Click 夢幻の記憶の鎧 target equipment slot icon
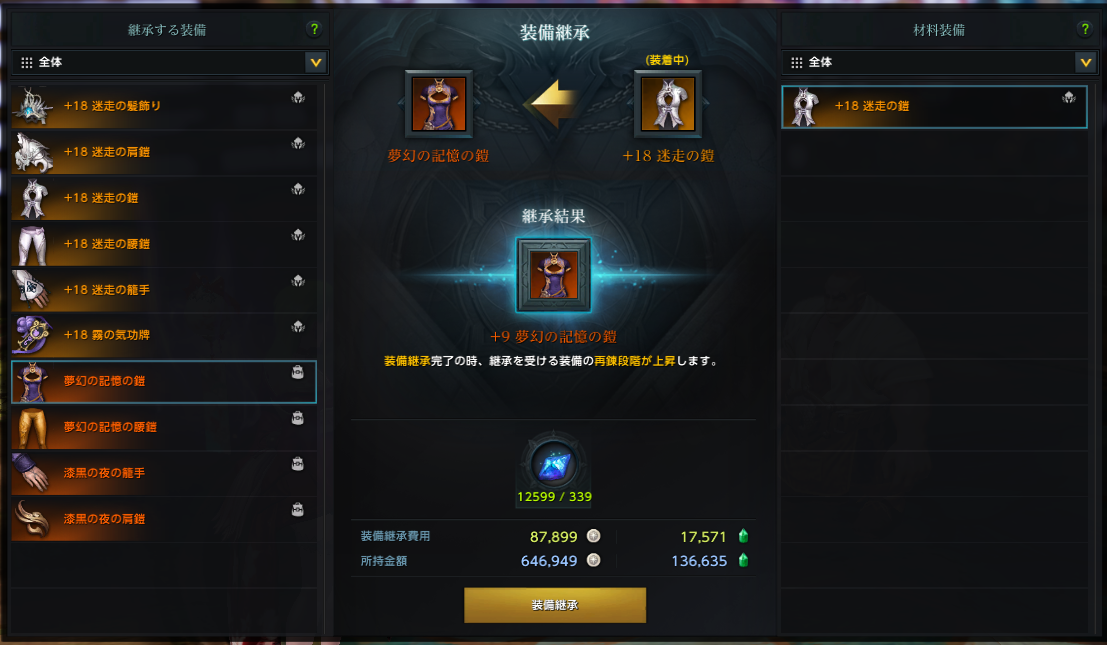Viewport: 1107px width, 645px height. (x=438, y=104)
